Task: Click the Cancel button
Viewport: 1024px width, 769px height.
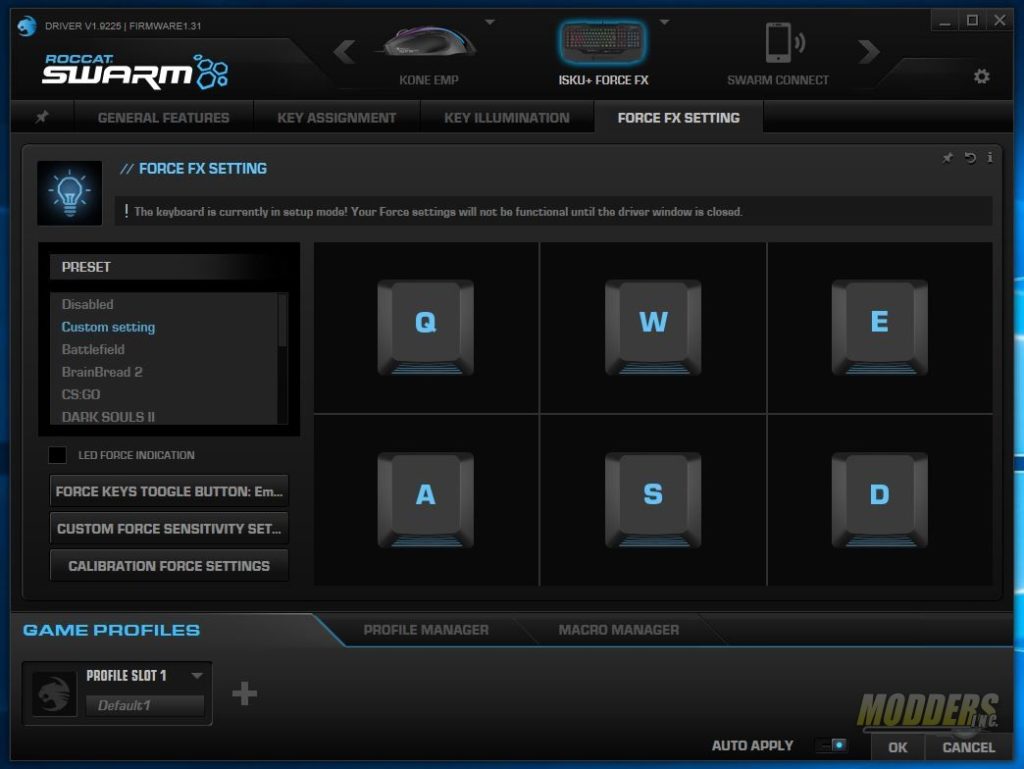Action: click(x=968, y=747)
